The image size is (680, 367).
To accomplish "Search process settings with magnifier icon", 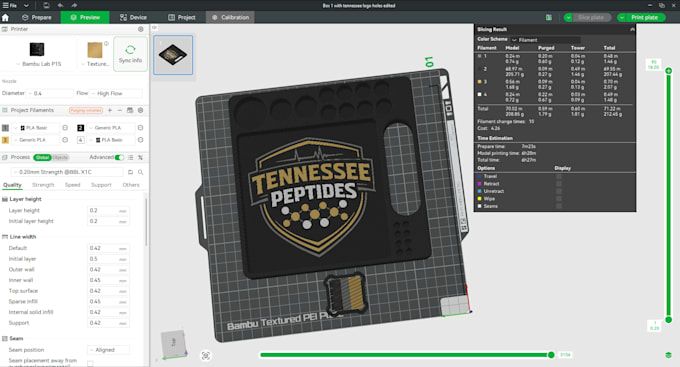I will coord(141,172).
